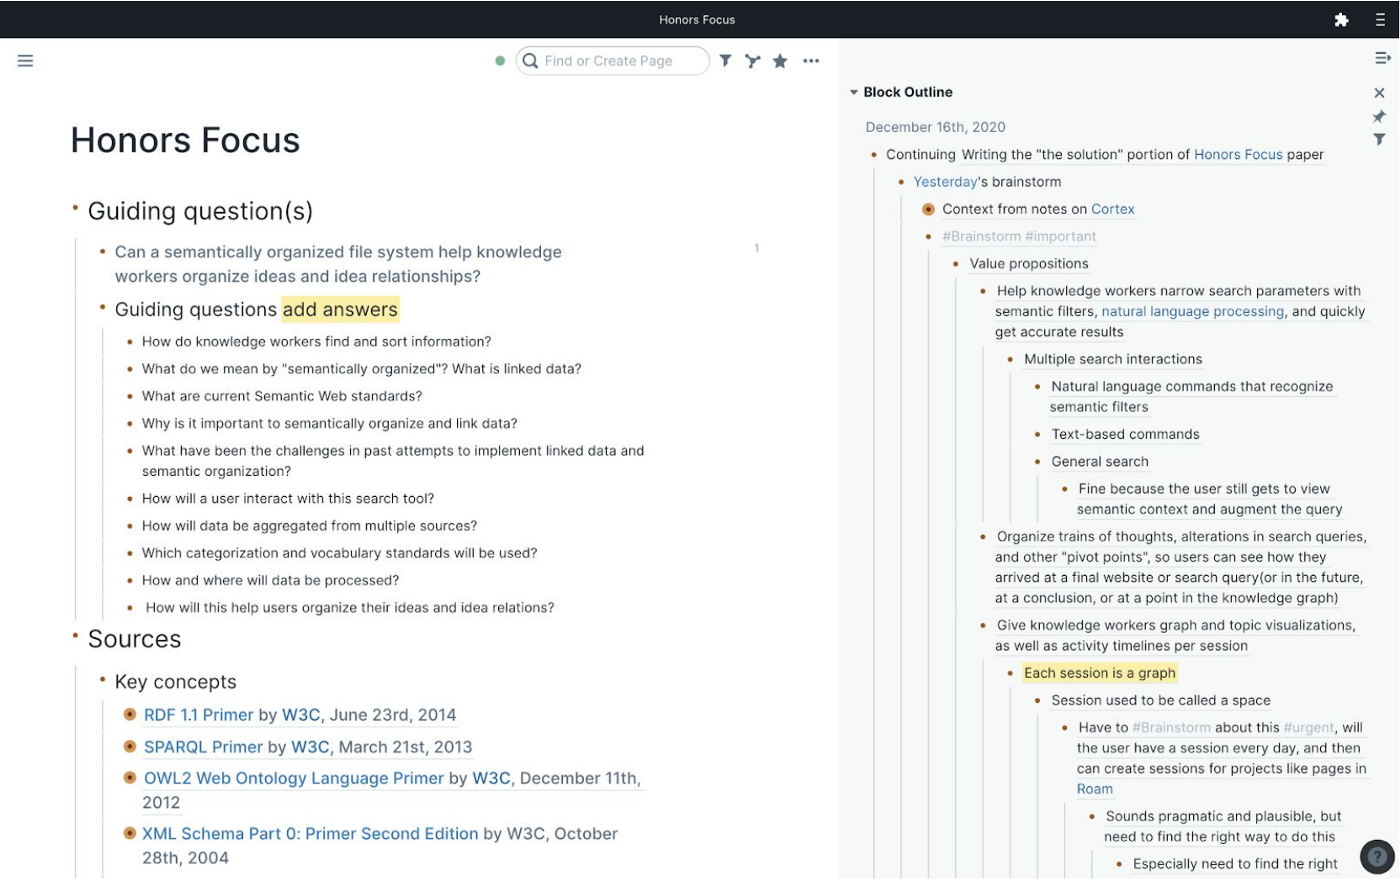Click Session used to be called a space
The width and height of the screenshot is (1400, 881).
(x=1161, y=701)
